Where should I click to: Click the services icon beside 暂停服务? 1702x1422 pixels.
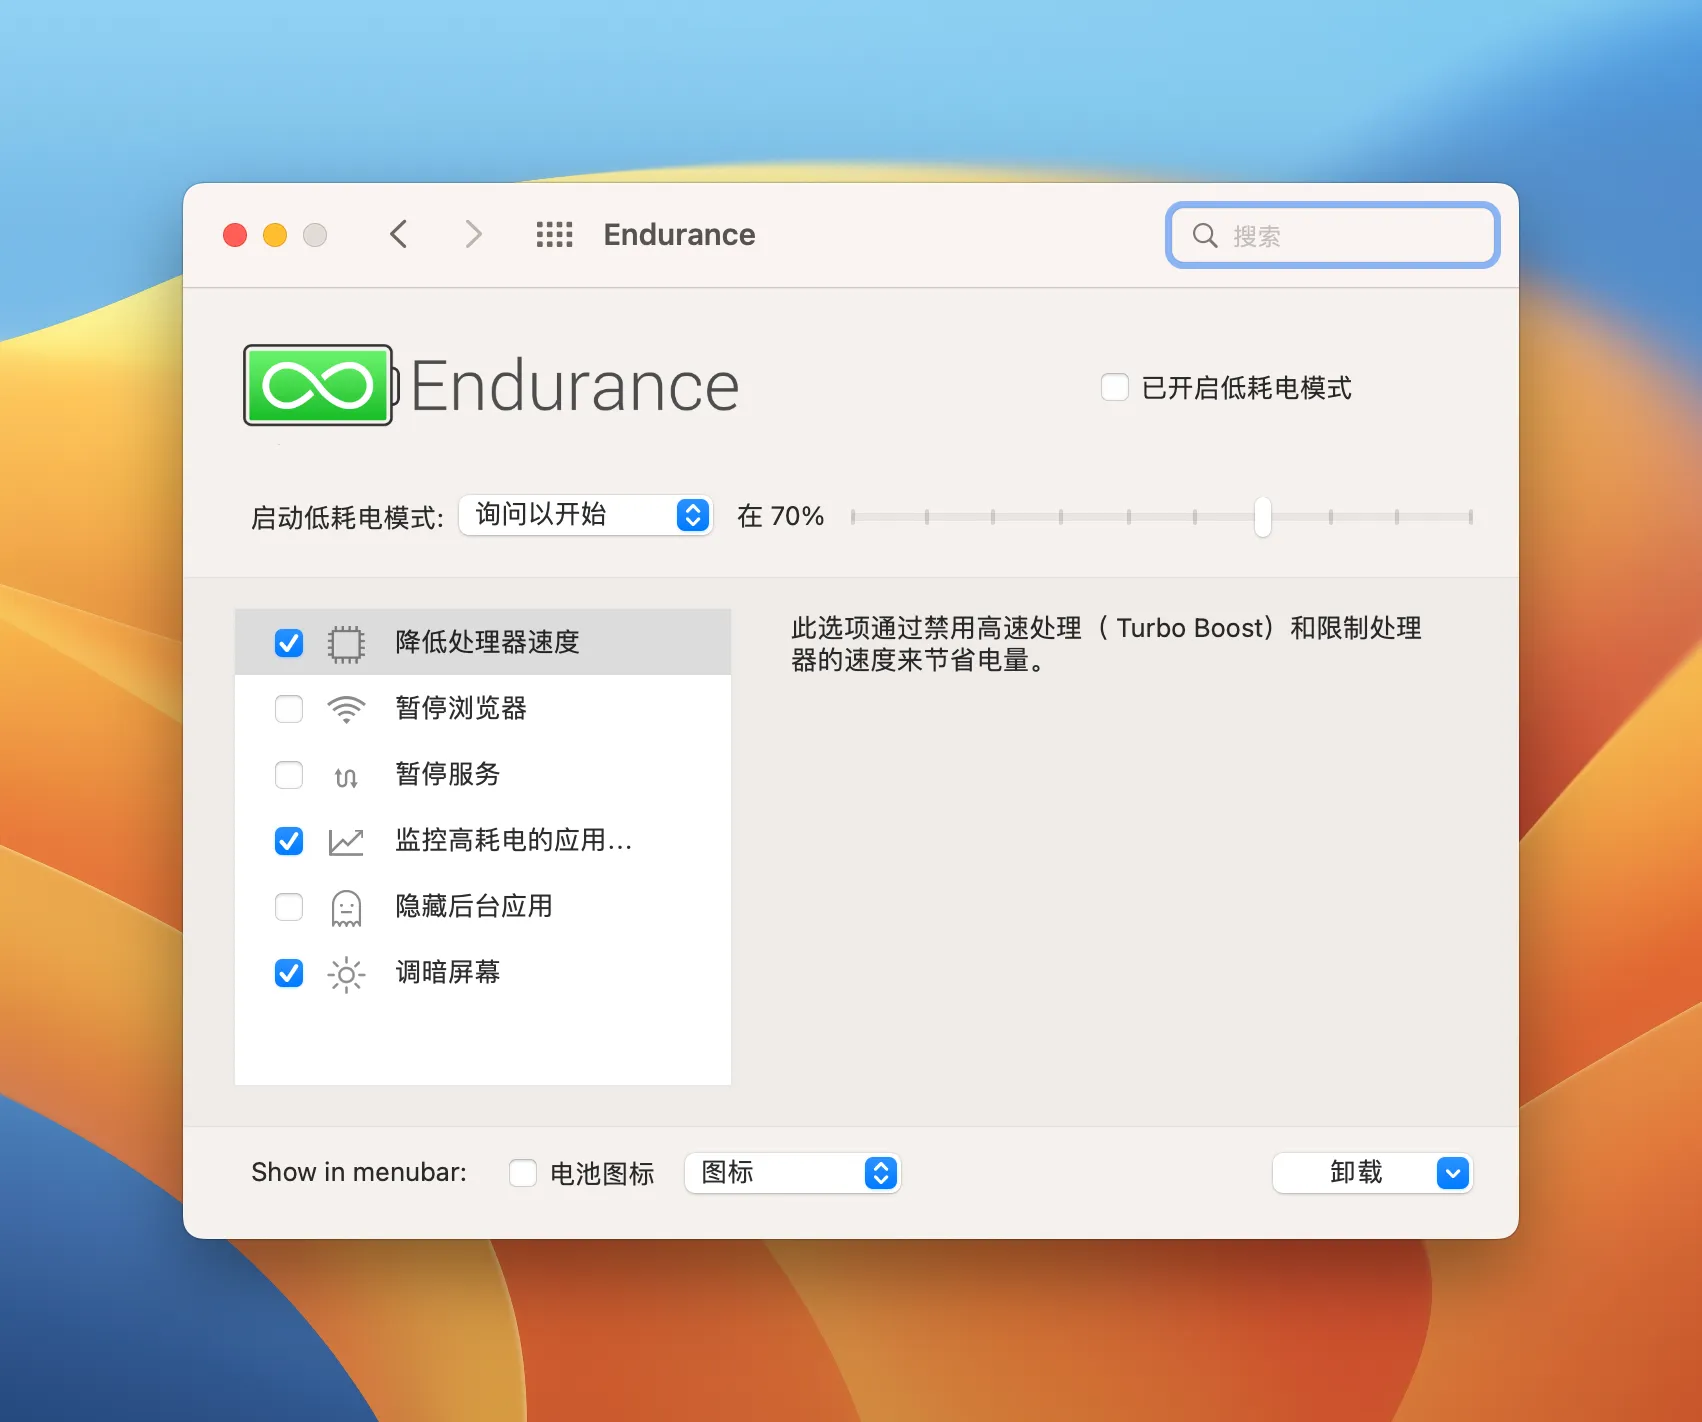[346, 776]
